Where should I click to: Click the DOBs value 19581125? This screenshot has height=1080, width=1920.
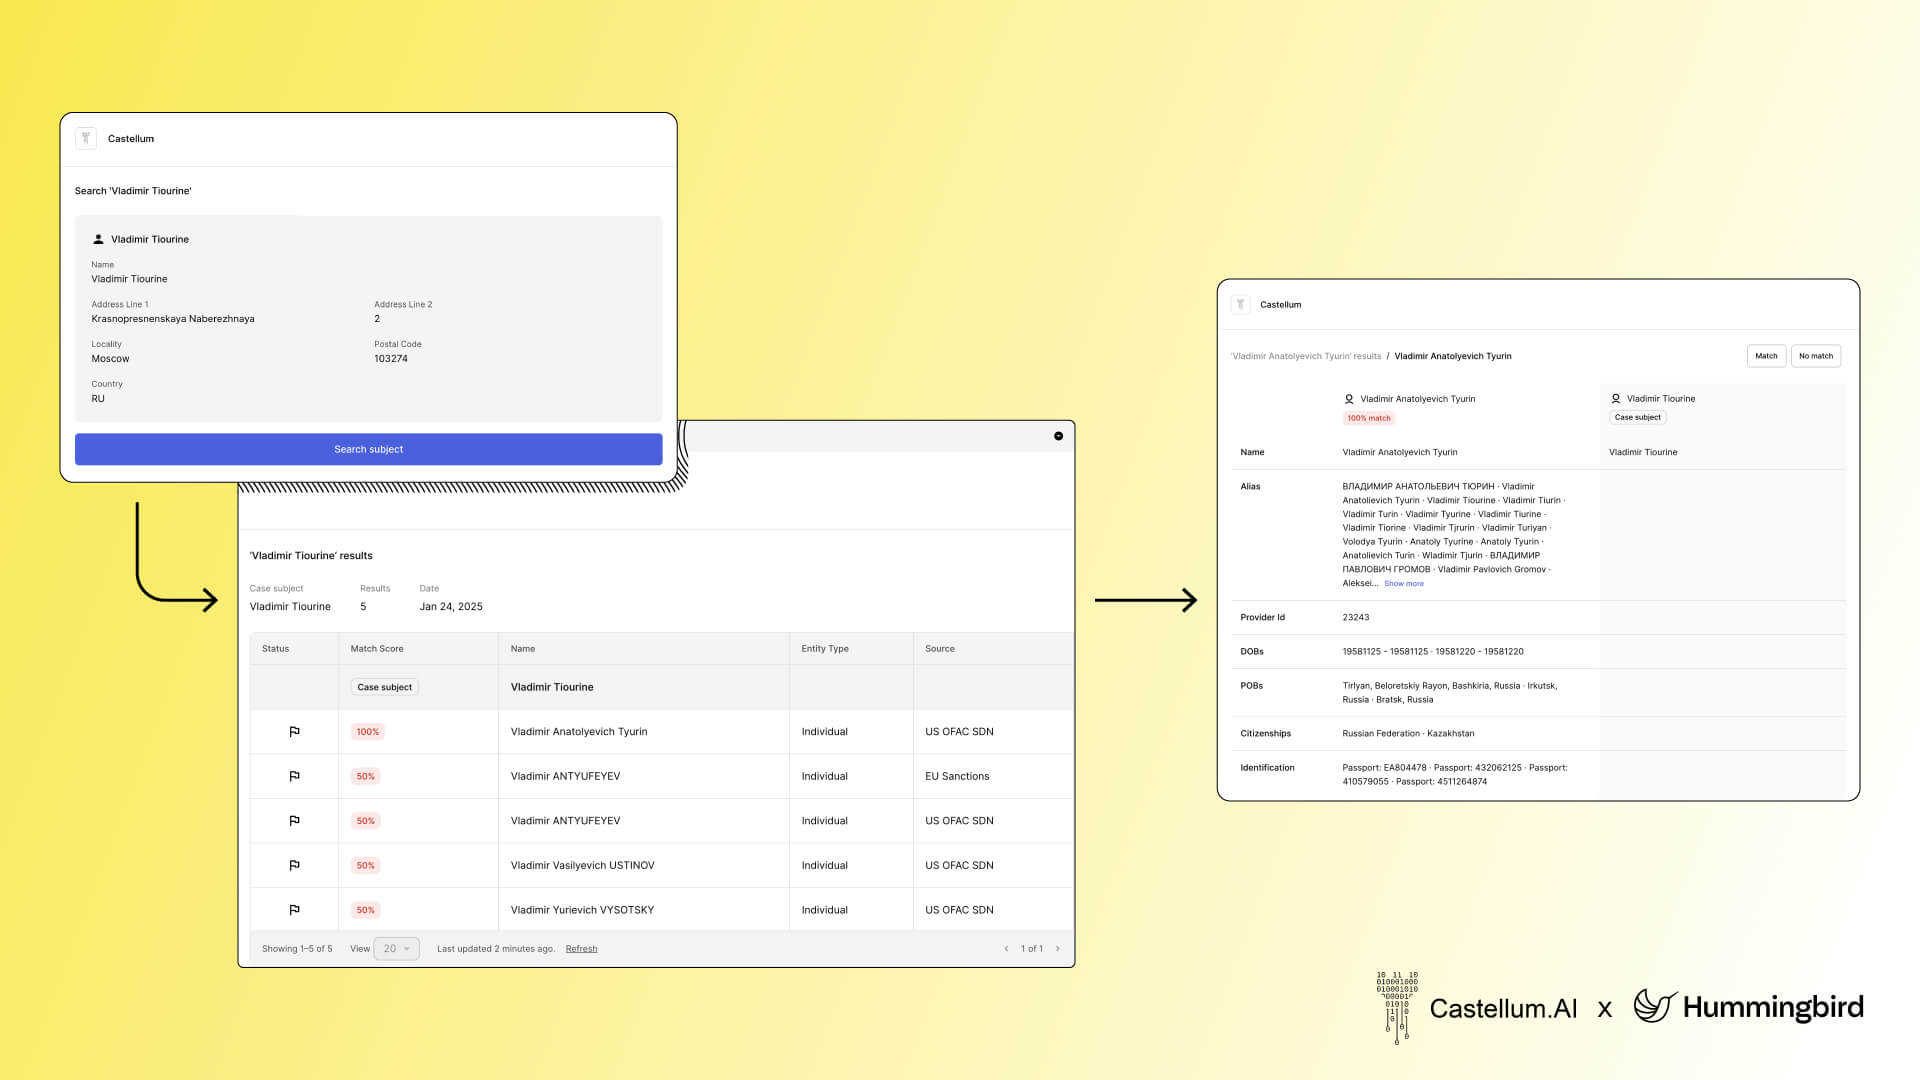[1433, 652]
